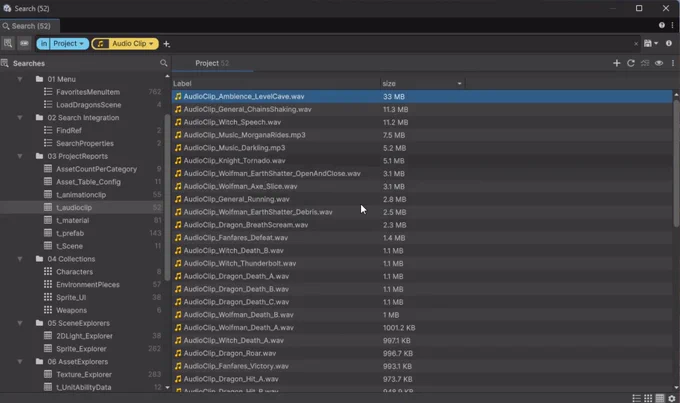Viewport: 680px width, 403px height.
Task: Select AudioClip_Knight_Tornado.wav row
Action: click(x=422, y=161)
